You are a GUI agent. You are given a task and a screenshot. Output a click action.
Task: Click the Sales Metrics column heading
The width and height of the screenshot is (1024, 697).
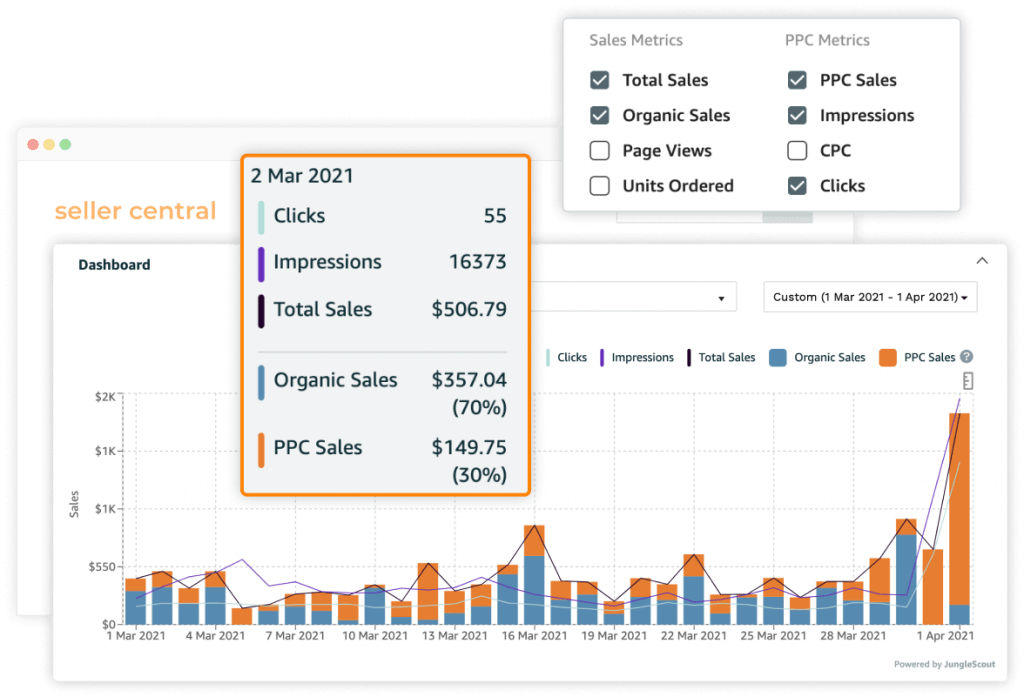click(636, 40)
